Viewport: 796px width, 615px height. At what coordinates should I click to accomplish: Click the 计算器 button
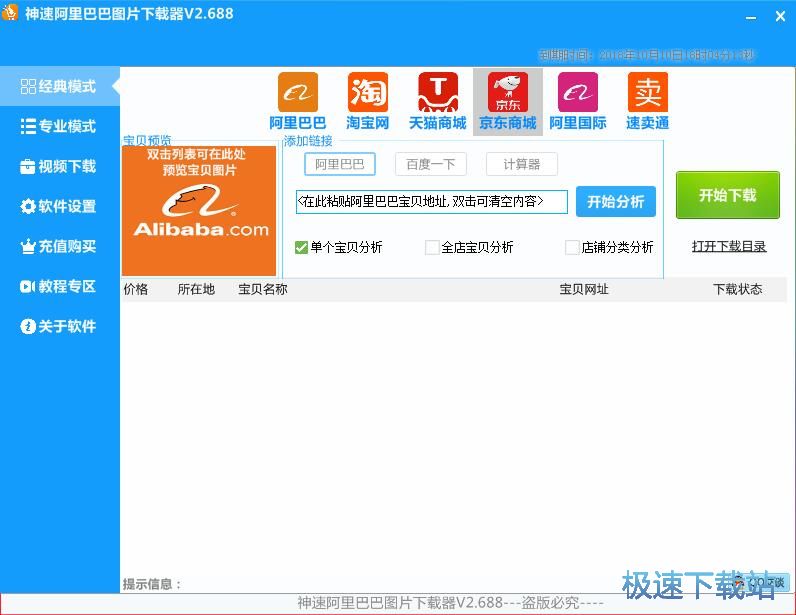[x=521, y=164]
